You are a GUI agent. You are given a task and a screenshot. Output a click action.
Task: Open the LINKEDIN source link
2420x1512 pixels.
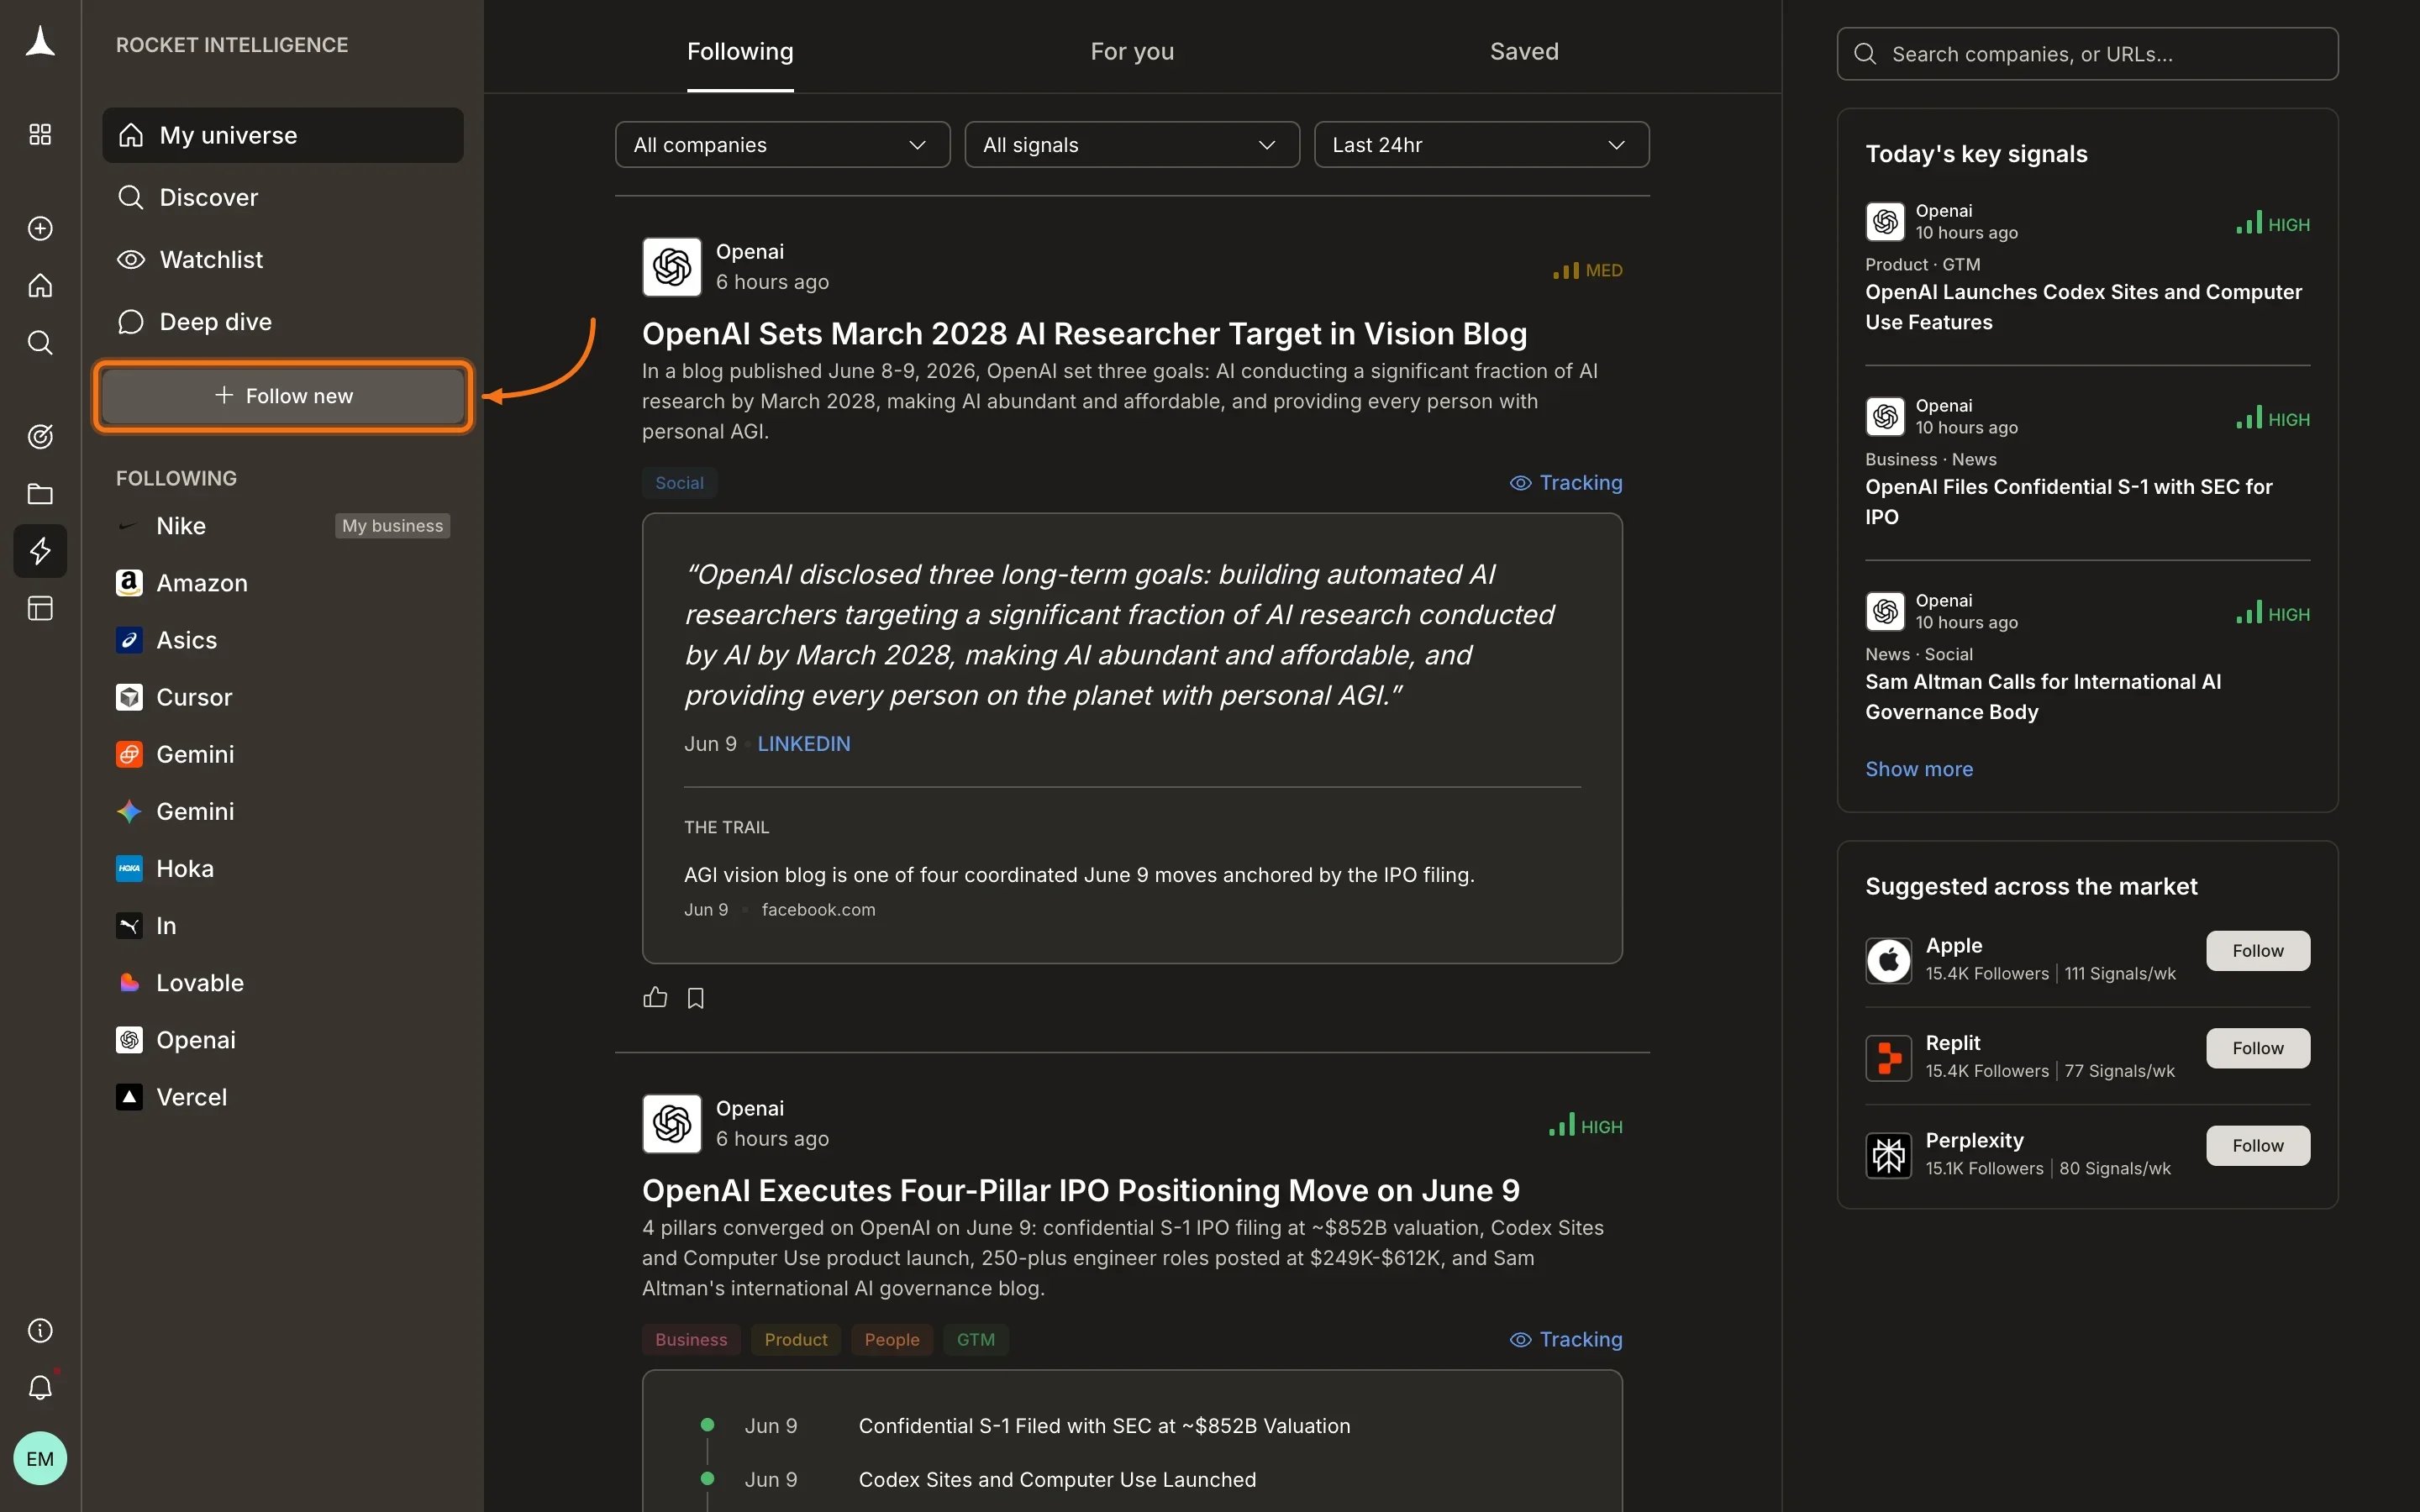(804, 744)
